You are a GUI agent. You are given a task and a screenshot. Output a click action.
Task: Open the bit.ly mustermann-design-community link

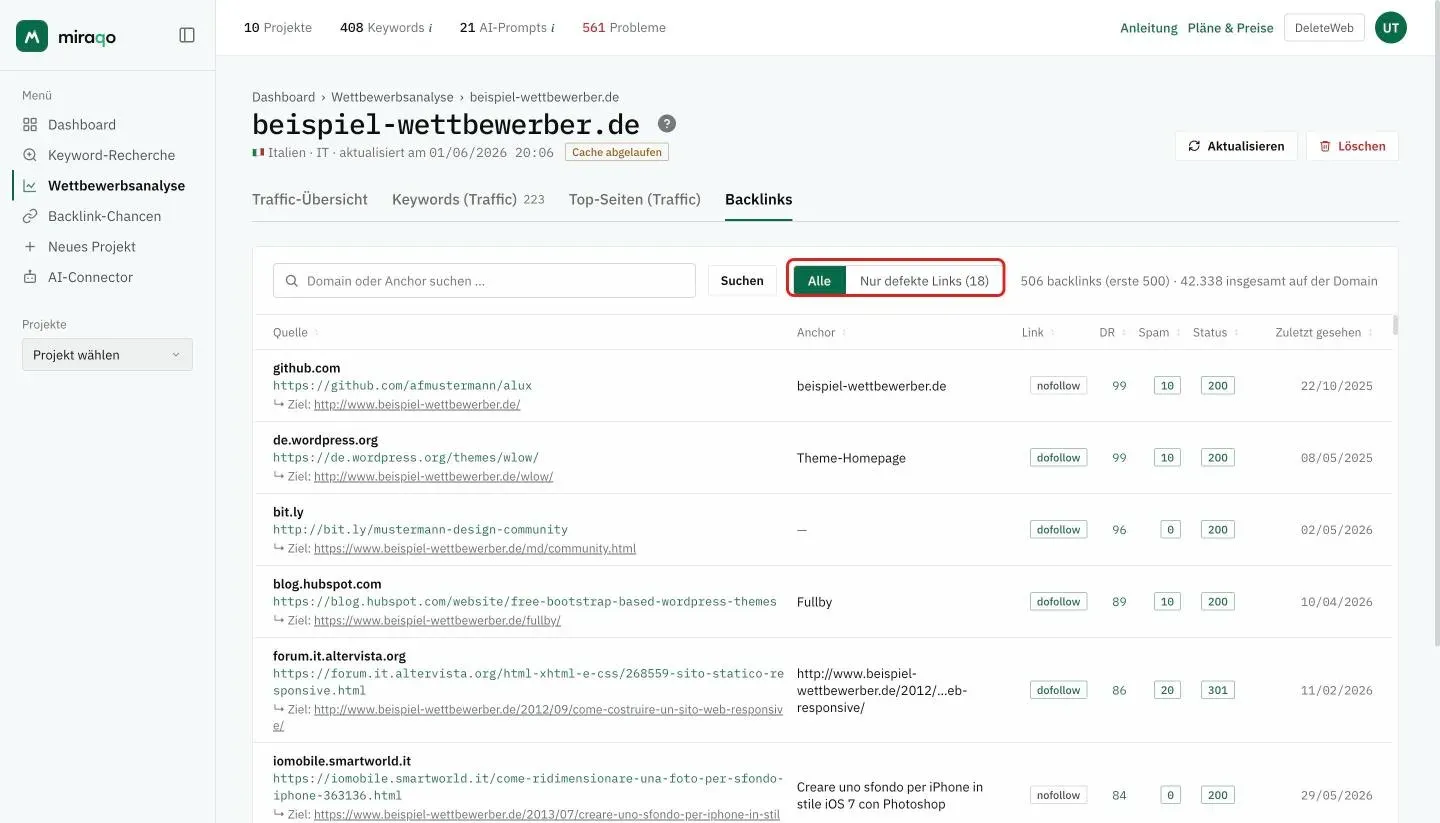[420, 529]
